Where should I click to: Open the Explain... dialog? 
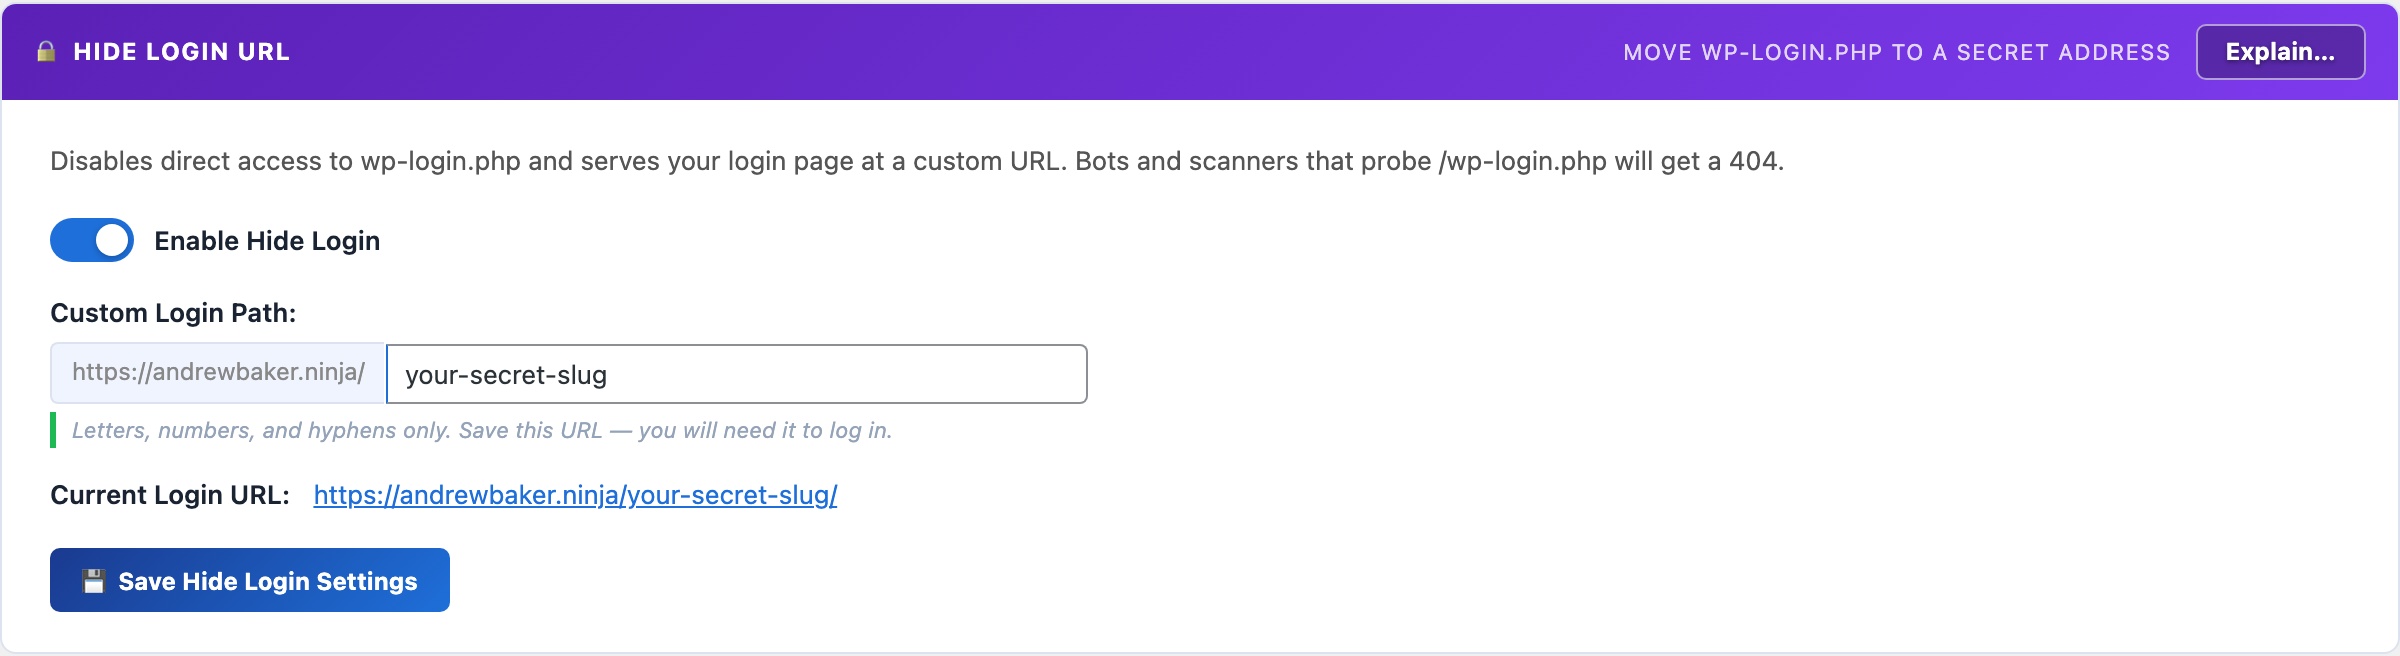point(2281,52)
